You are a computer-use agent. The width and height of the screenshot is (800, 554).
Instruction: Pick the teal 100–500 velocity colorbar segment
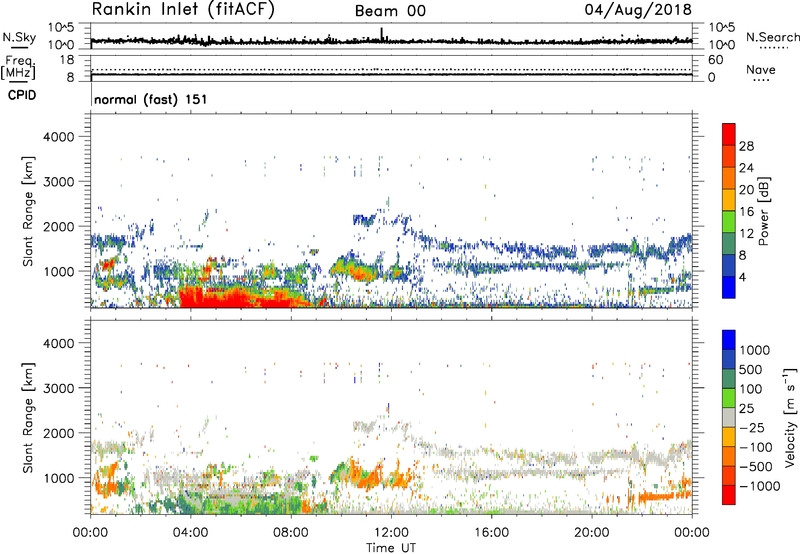tap(729, 379)
